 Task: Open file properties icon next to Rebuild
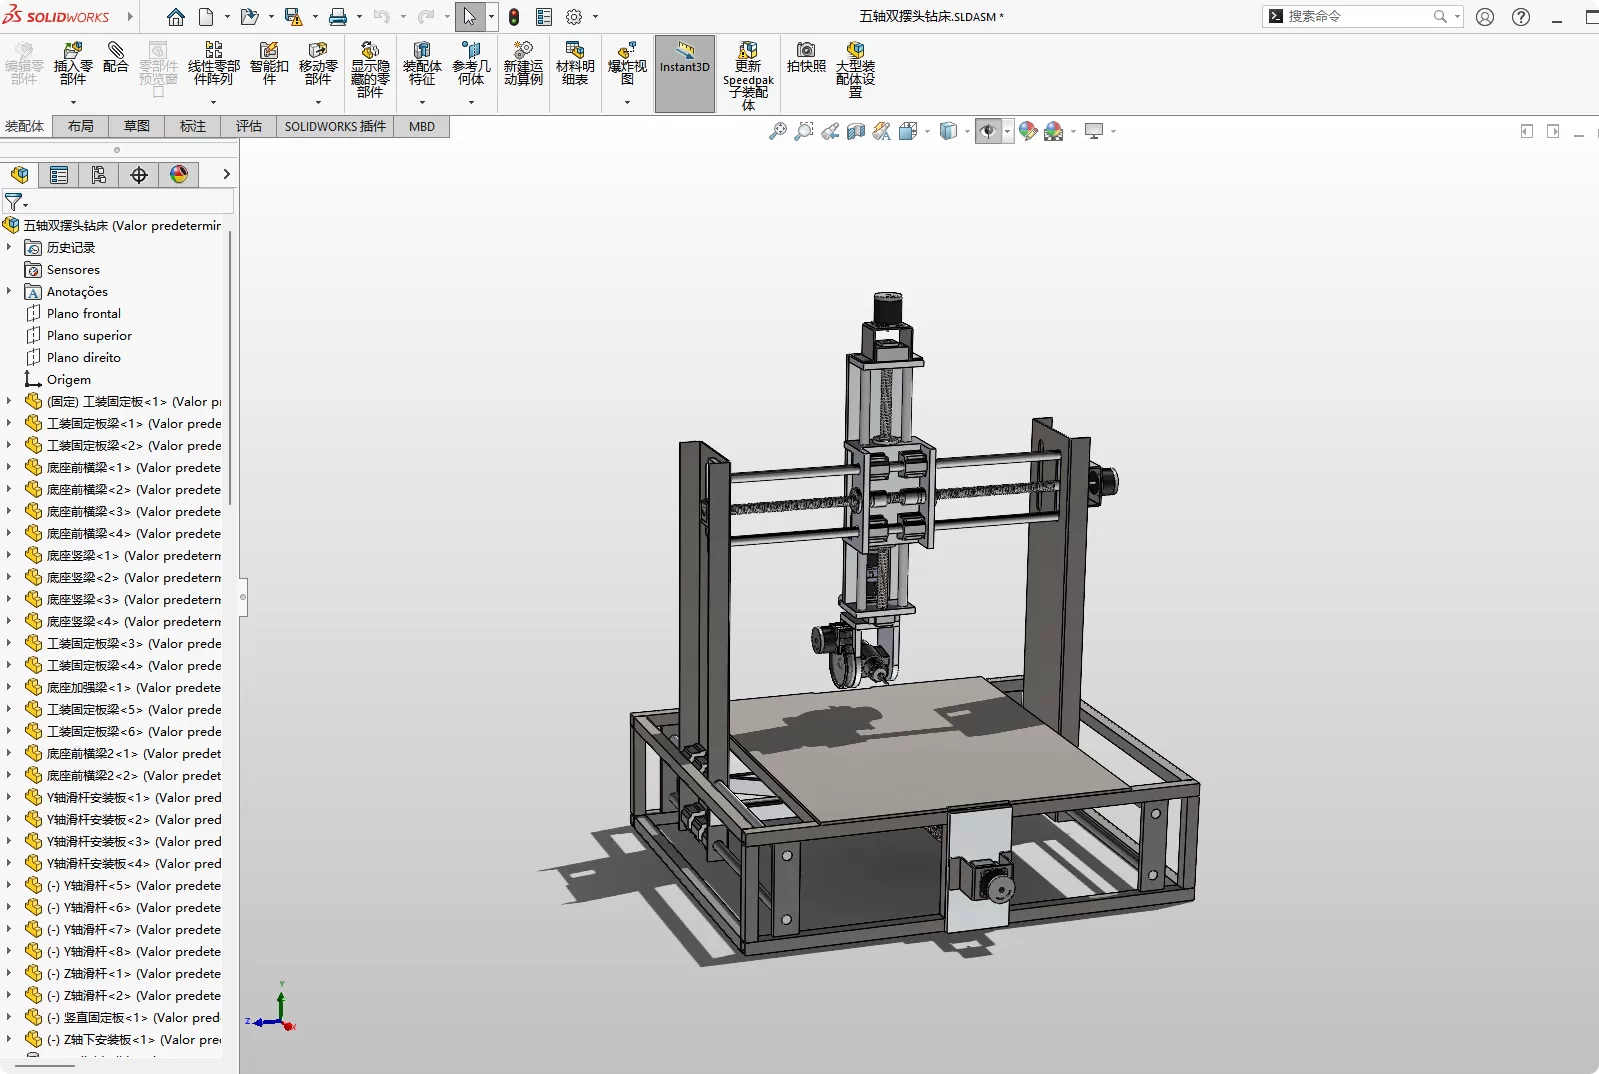coord(544,17)
